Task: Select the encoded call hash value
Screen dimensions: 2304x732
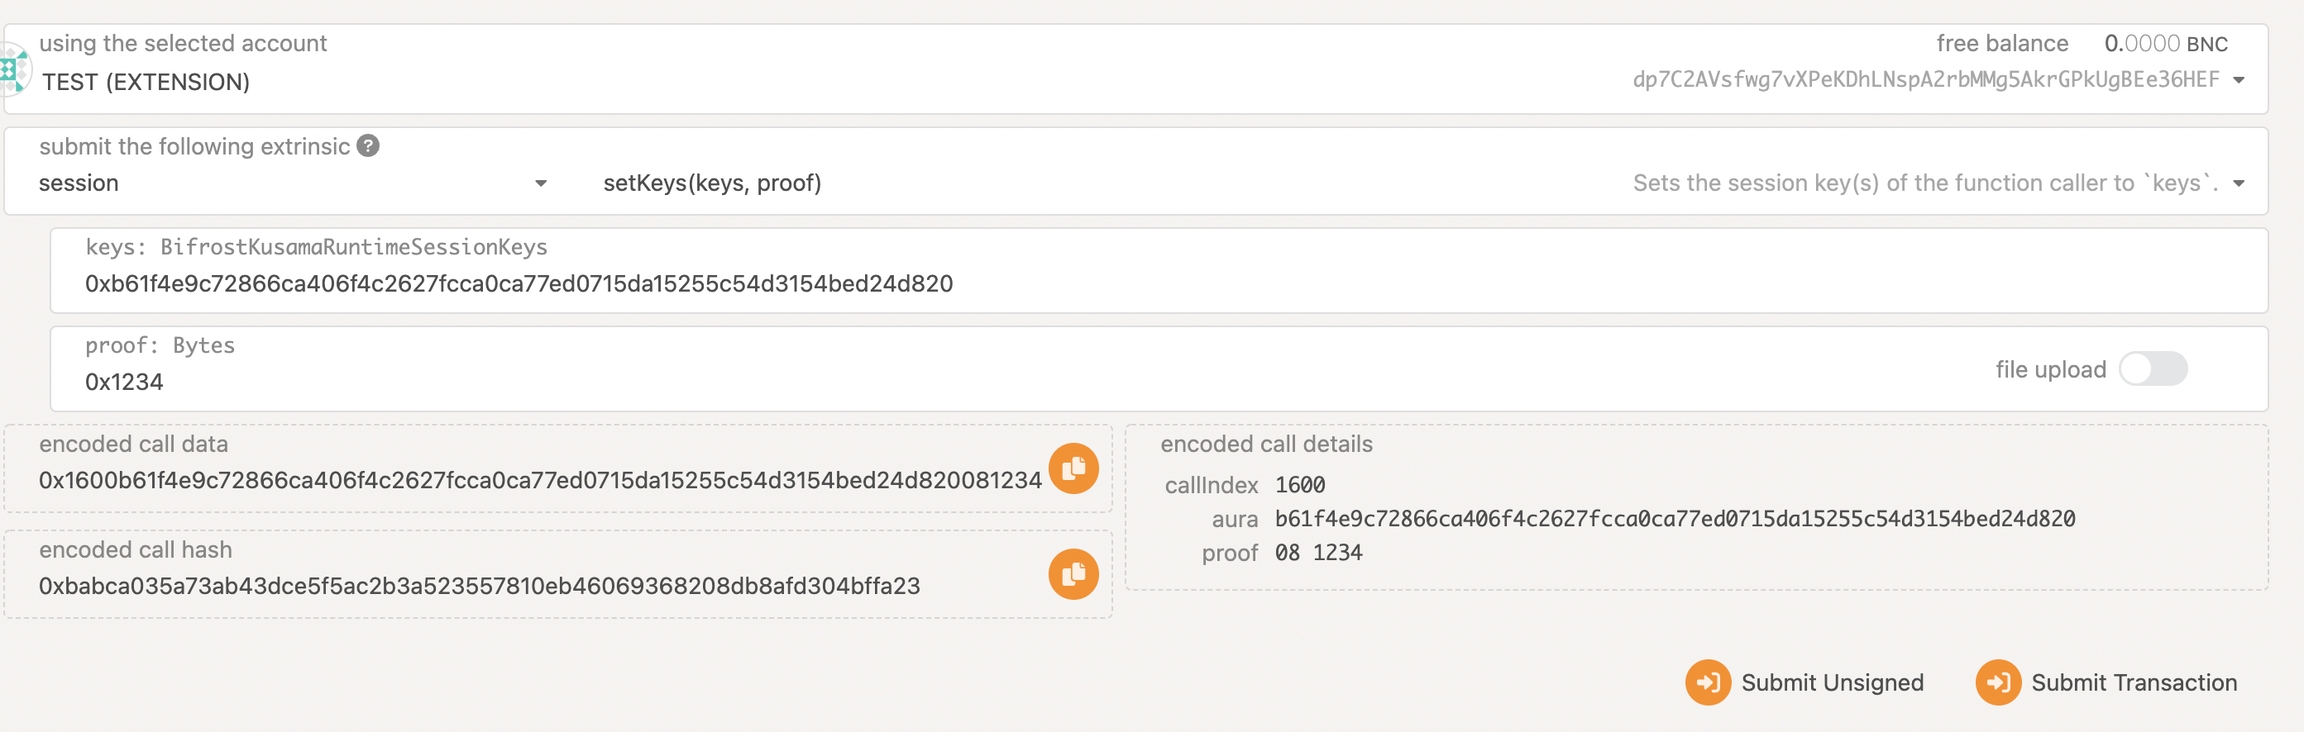Action: point(479,586)
